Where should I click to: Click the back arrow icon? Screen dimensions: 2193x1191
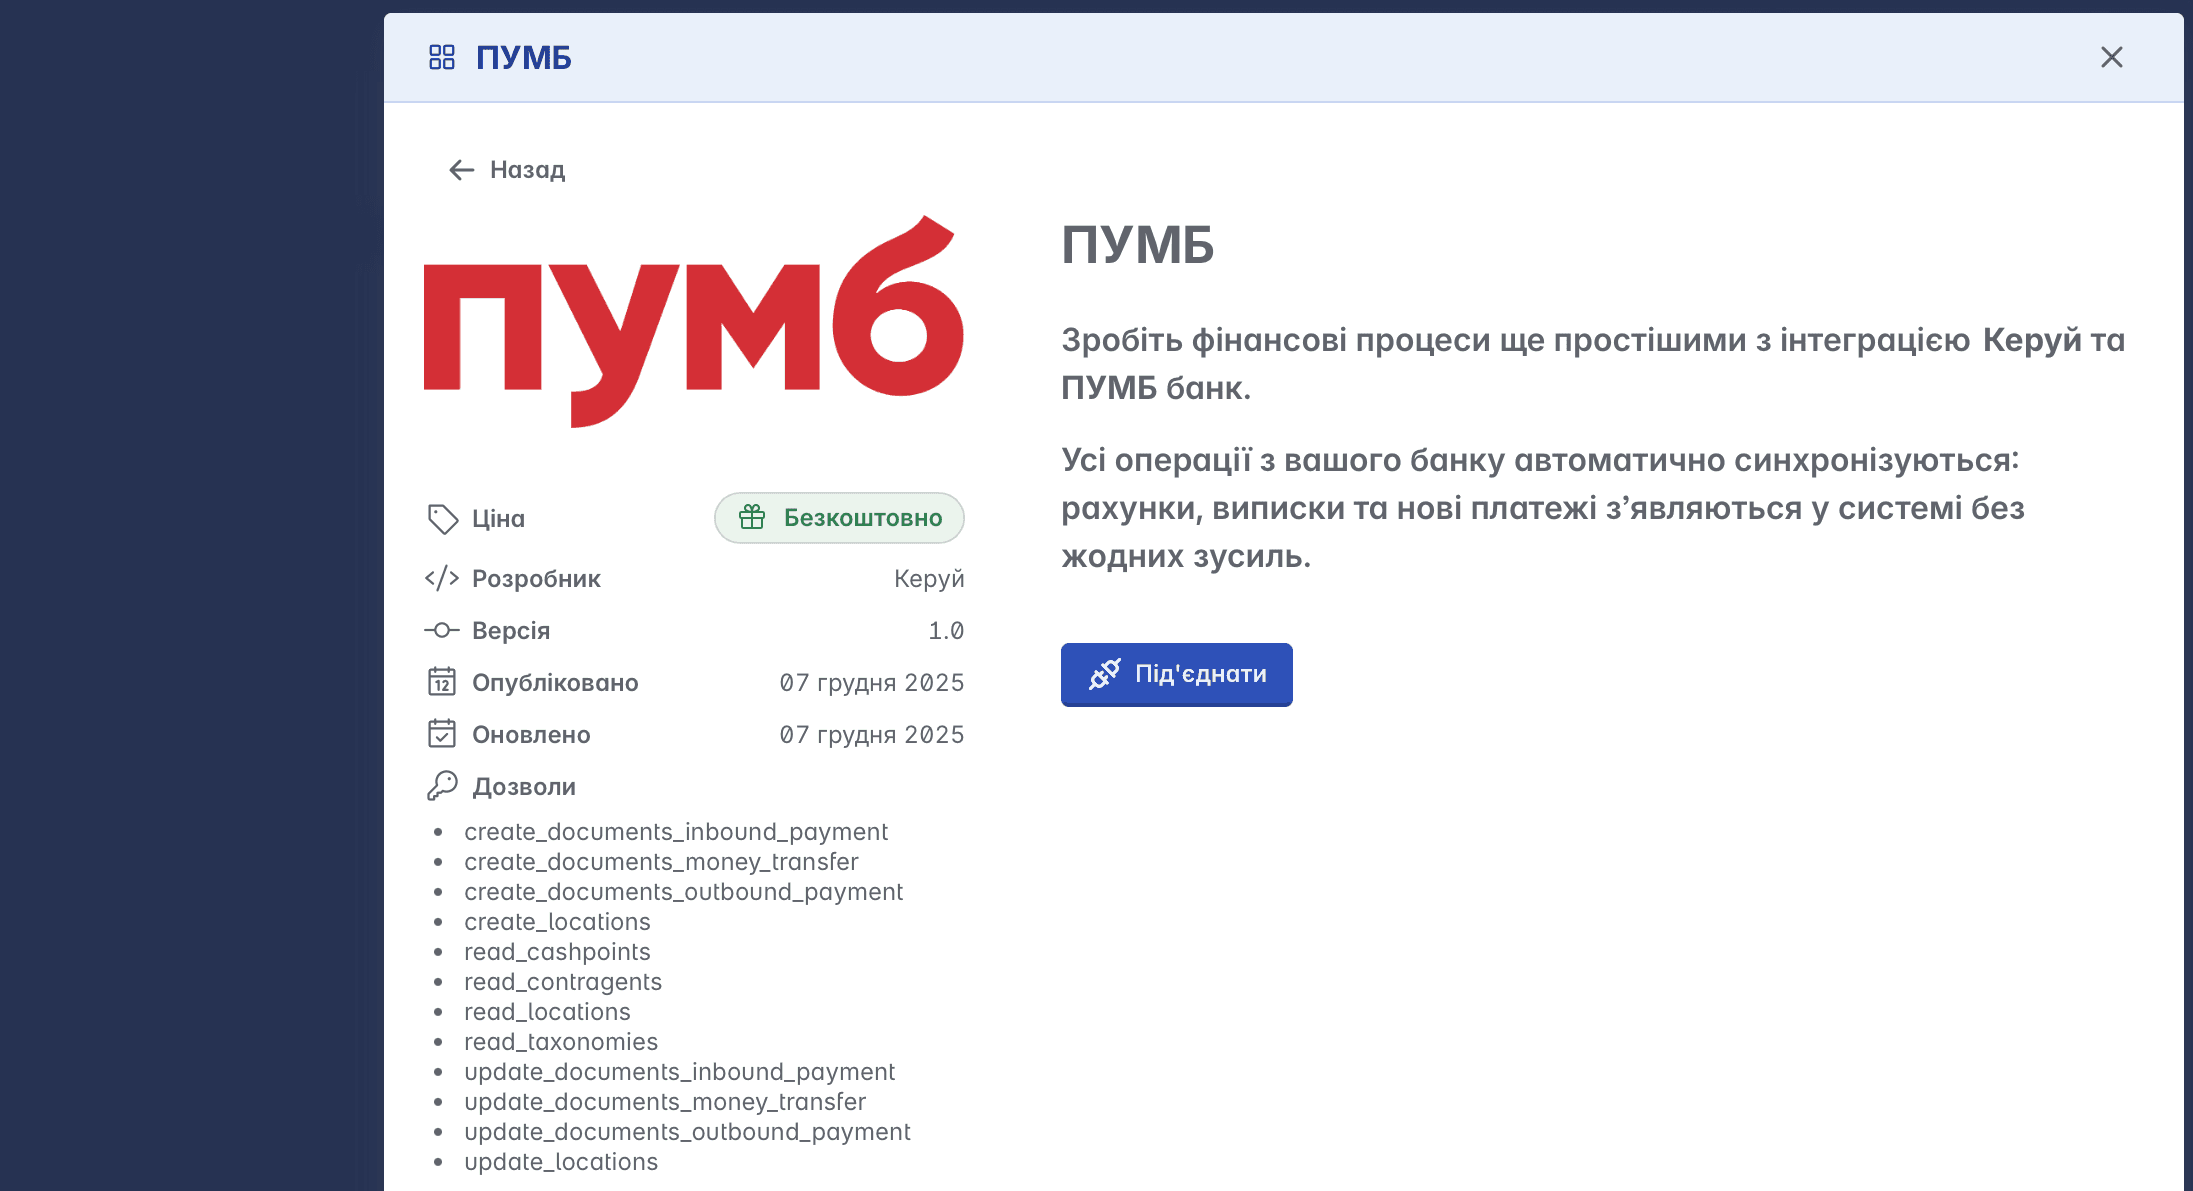[461, 170]
